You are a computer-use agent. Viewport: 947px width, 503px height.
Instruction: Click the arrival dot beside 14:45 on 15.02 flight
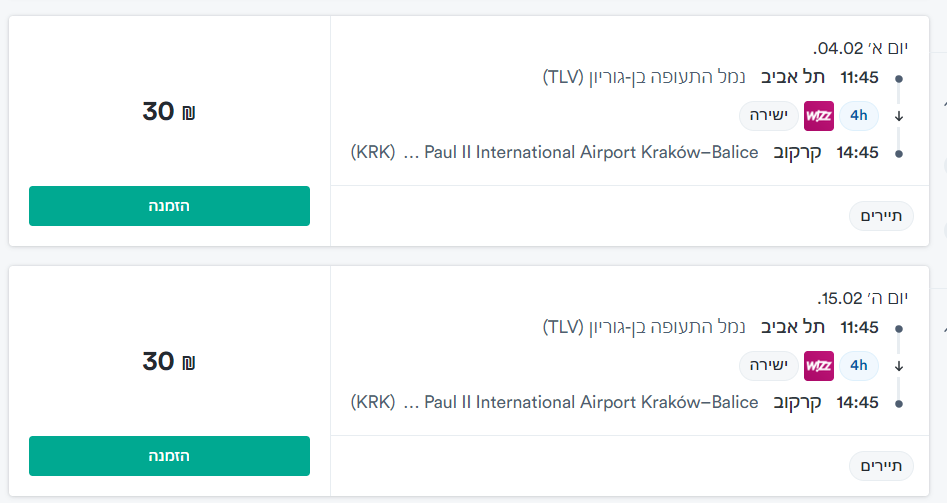[899, 404]
